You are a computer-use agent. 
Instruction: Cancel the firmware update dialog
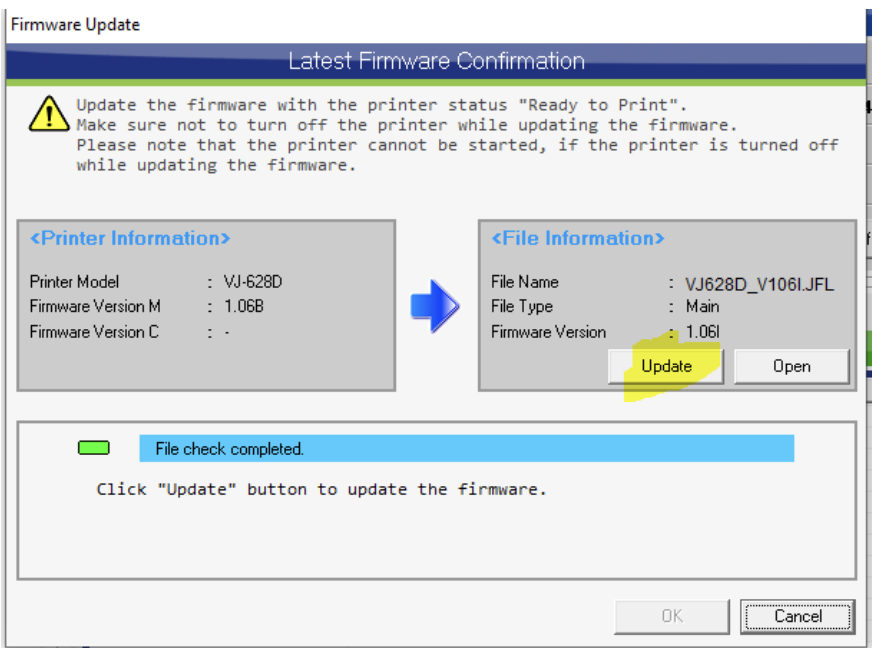coord(797,616)
